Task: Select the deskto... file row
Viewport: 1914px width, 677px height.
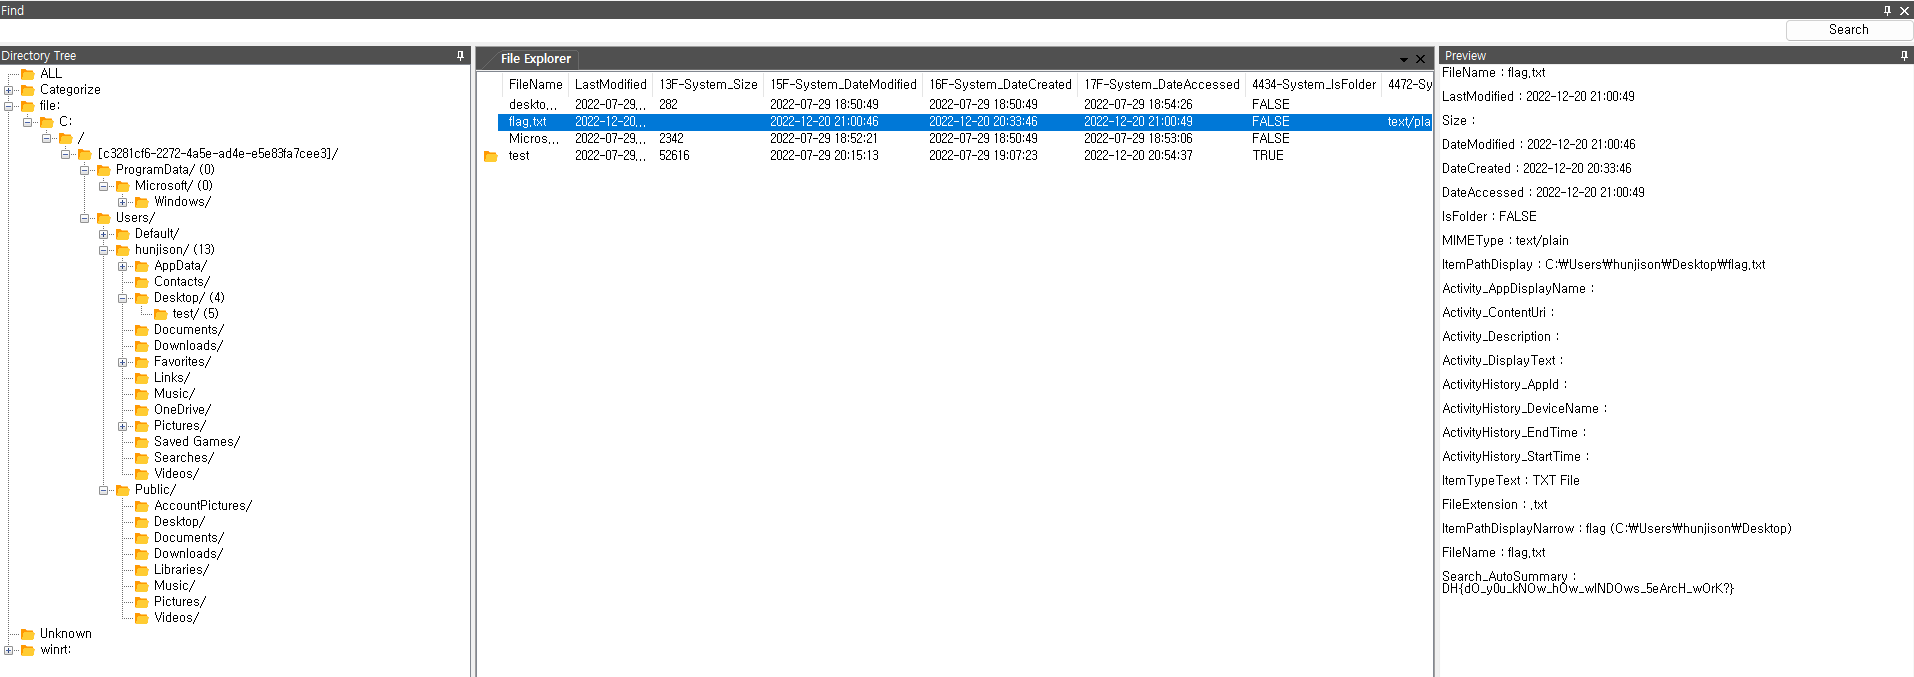Action: pyautogui.click(x=964, y=105)
